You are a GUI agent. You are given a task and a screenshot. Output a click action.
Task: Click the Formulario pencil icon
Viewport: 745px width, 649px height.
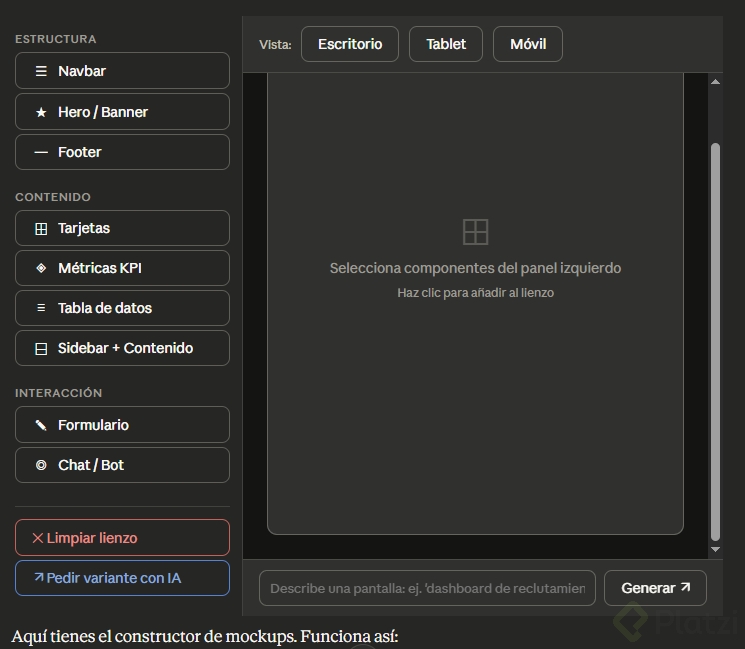[x=41, y=425]
